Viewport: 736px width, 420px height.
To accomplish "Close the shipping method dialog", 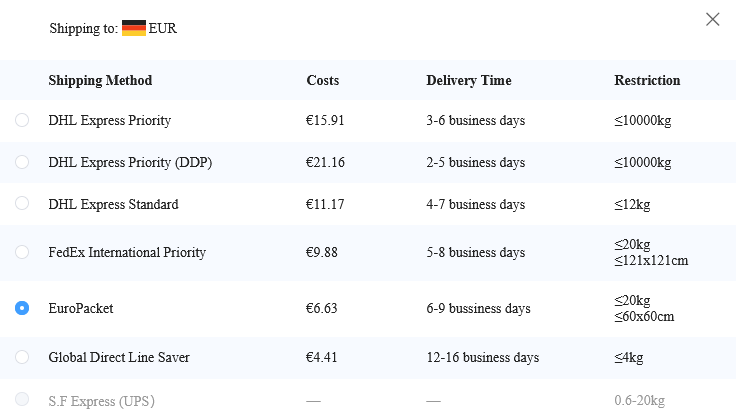I will click(x=713, y=19).
